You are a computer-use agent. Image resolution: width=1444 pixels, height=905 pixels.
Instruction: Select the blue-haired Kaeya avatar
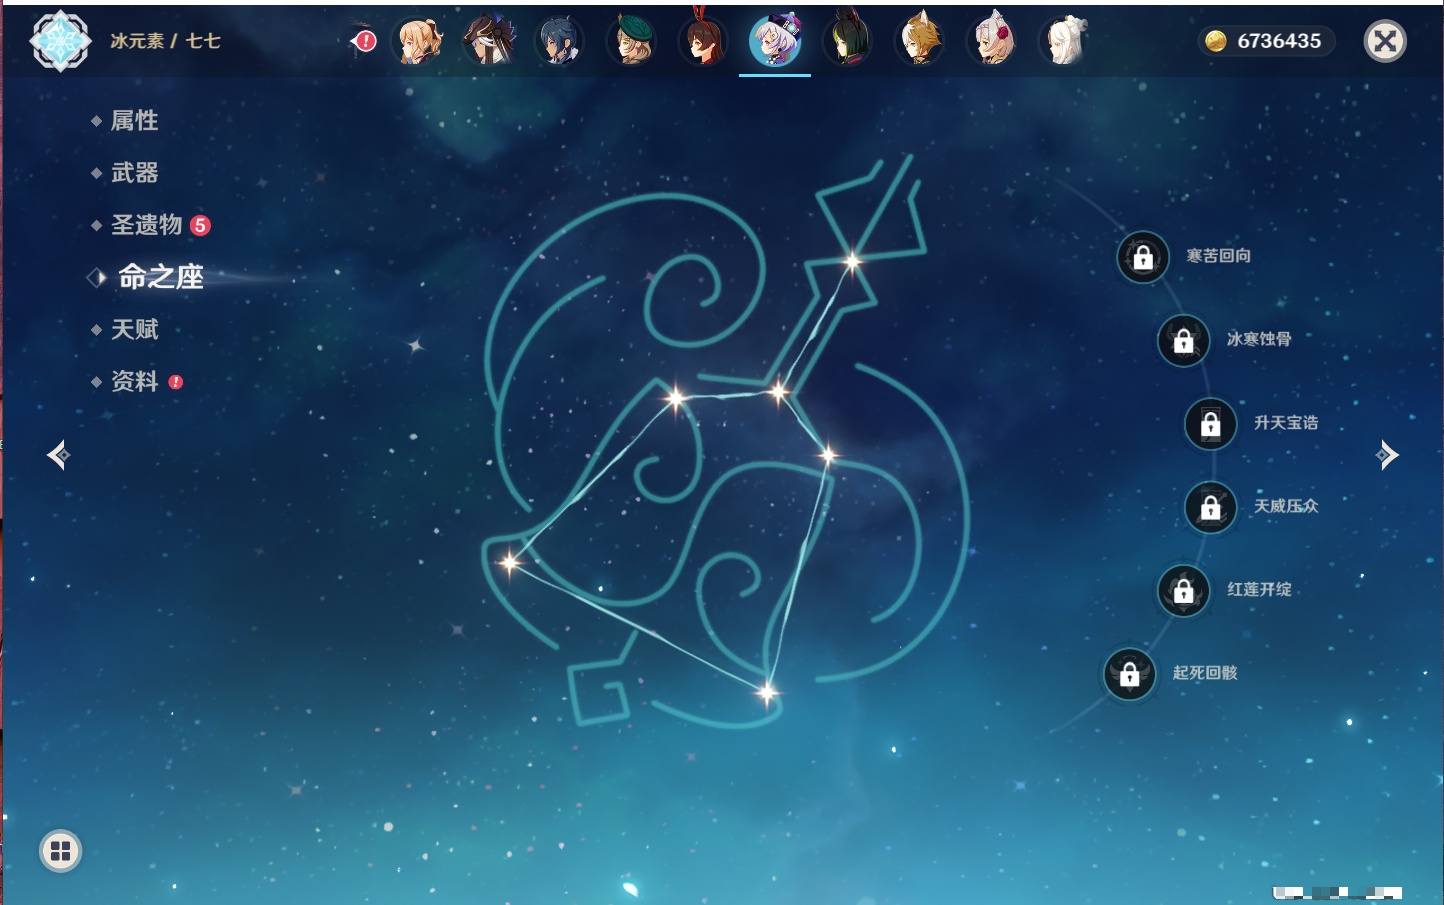[x=559, y=41]
